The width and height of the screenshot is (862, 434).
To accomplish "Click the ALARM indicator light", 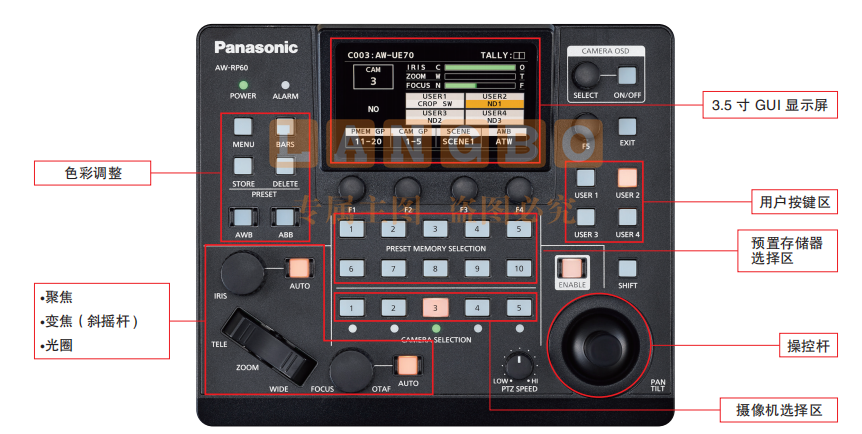I will point(285,85).
